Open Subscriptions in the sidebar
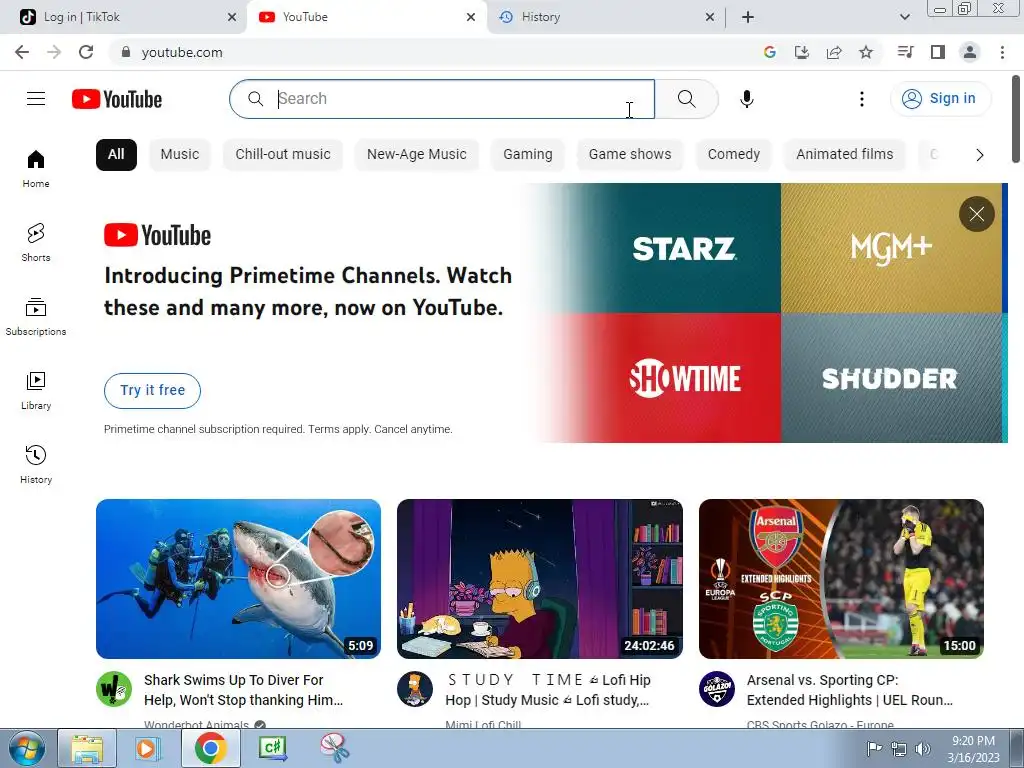 [x=36, y=317]
